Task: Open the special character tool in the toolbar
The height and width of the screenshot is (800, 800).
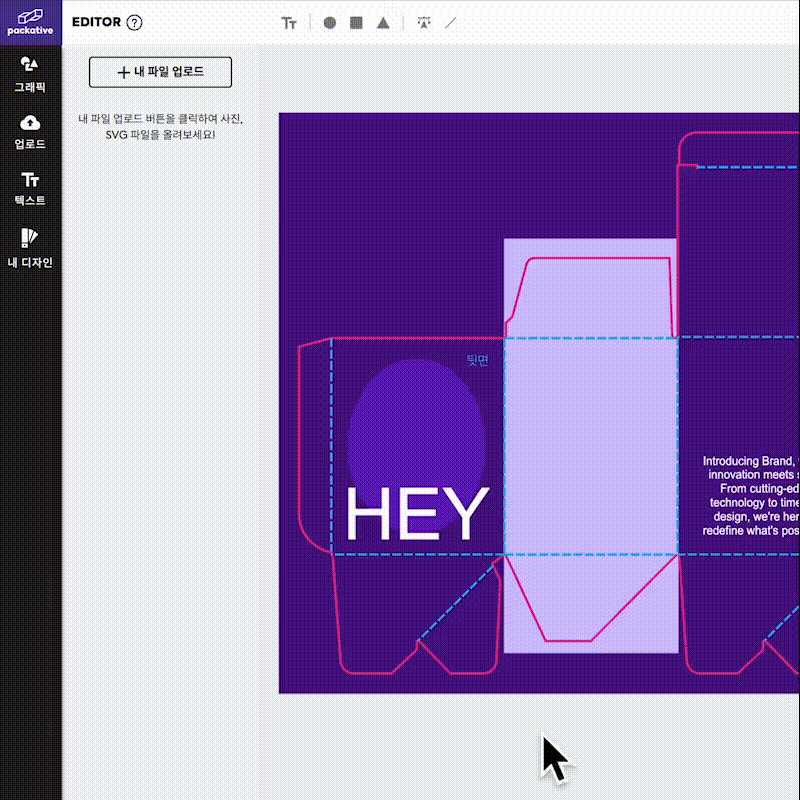Action: tap(423, 22)
